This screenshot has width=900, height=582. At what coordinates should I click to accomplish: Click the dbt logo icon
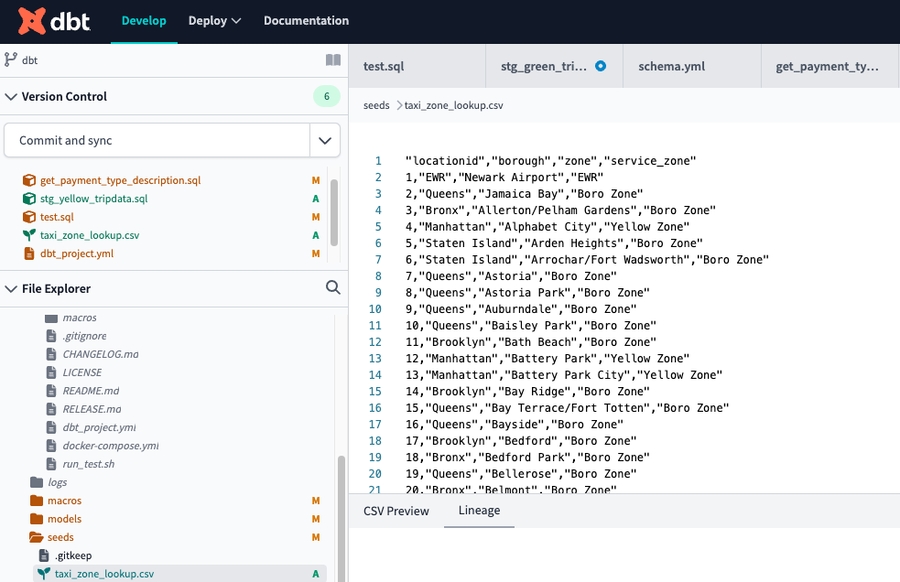[33, 20]
